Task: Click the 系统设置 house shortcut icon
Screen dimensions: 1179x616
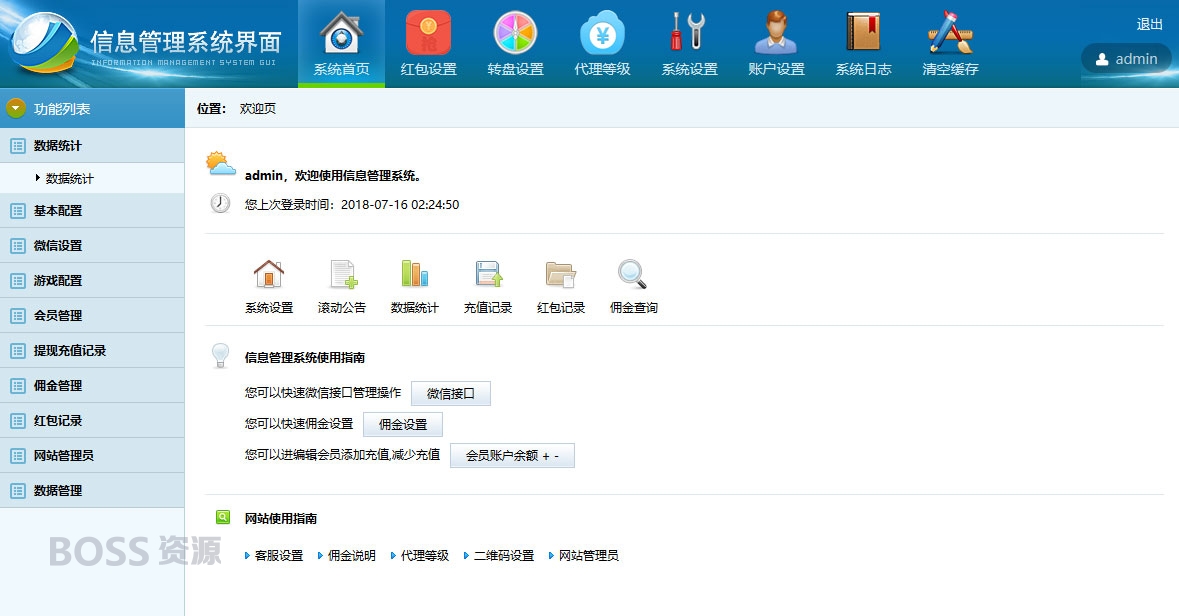Action: tap(268, 274)
